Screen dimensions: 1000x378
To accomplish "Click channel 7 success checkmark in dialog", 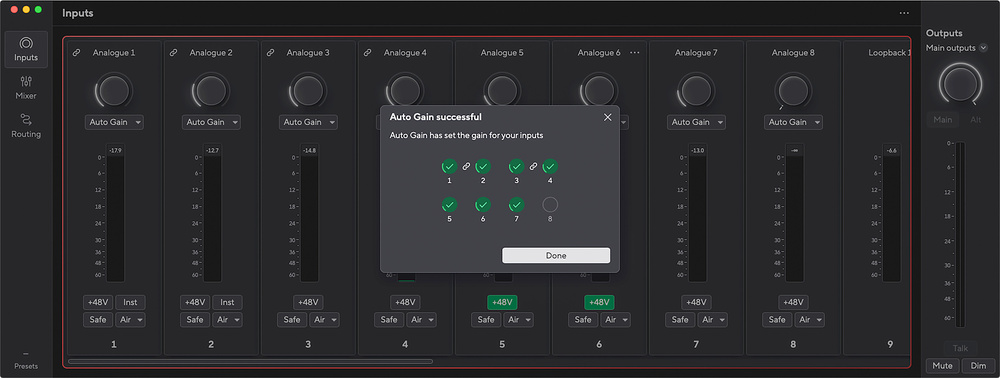I will 517,205.
